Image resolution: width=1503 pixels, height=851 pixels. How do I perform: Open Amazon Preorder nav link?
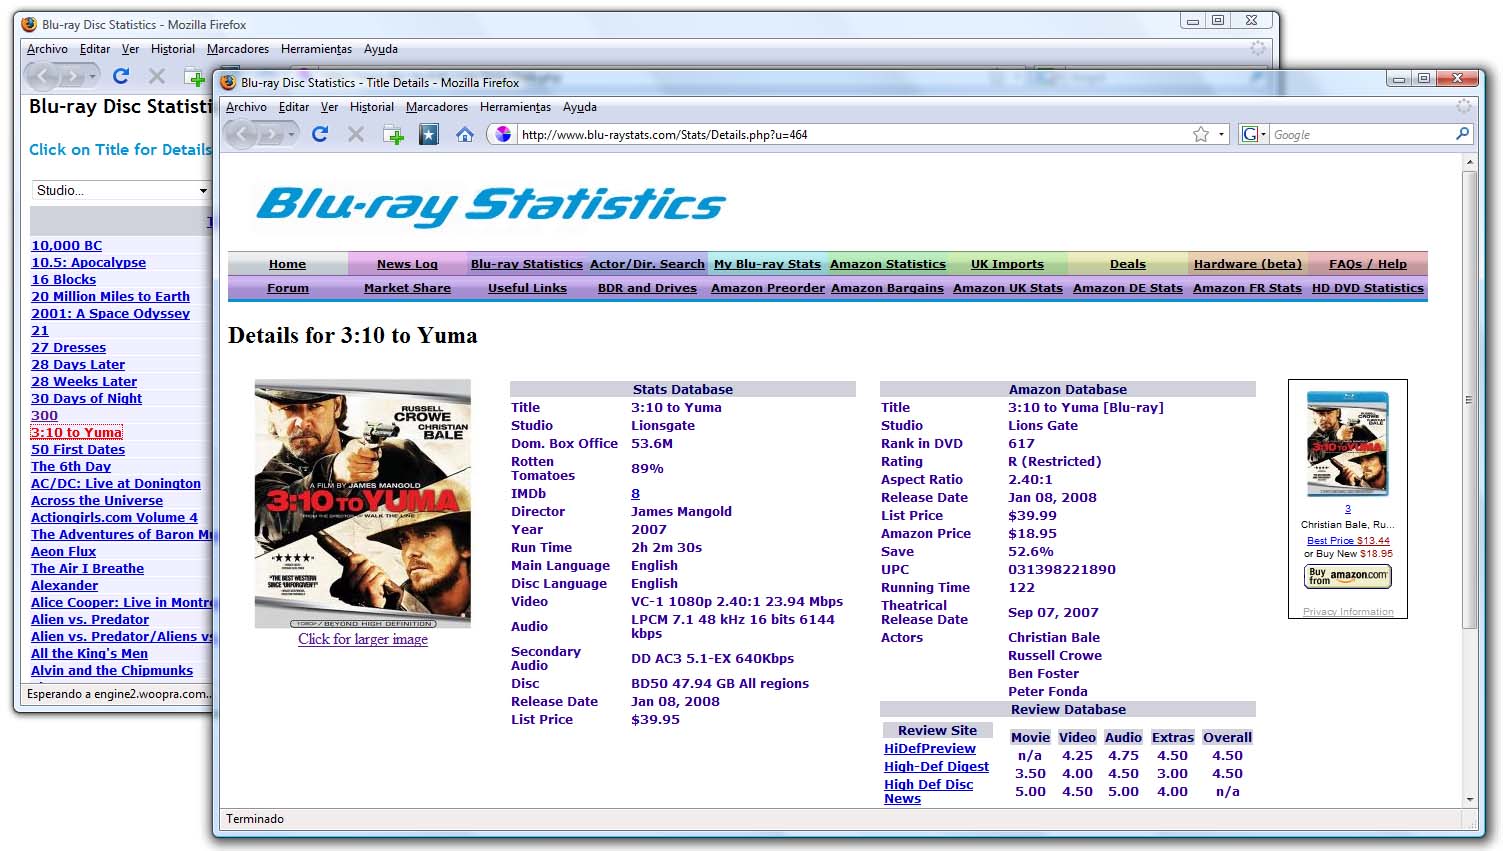(768, 288)
